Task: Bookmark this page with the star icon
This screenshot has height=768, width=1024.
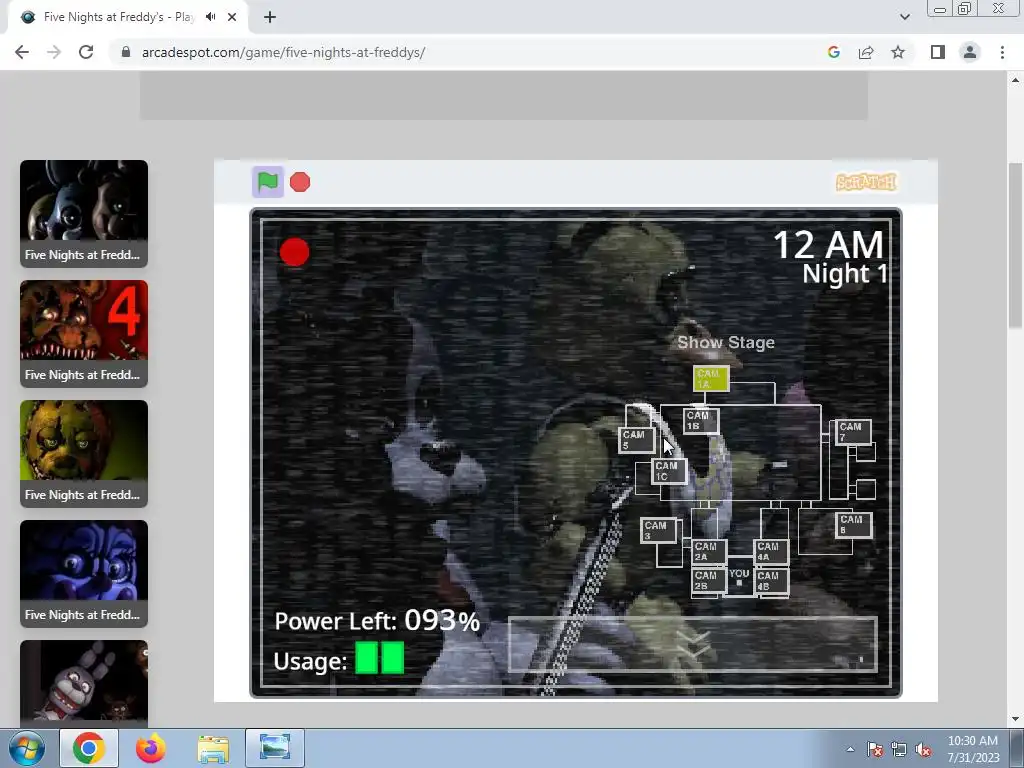Action: [x=898, y=52]
